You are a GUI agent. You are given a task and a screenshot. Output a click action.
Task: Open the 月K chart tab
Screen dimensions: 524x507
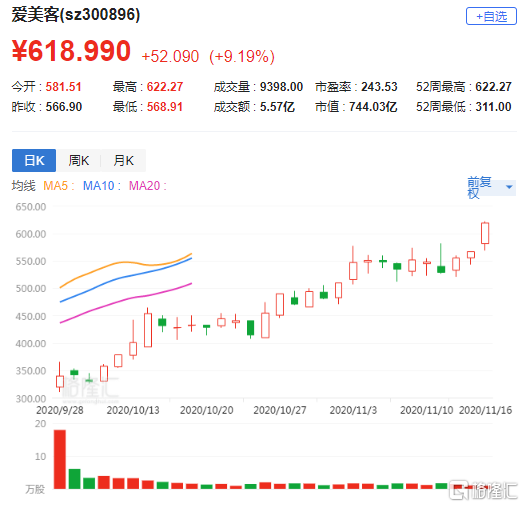click(x=123, y=160)
